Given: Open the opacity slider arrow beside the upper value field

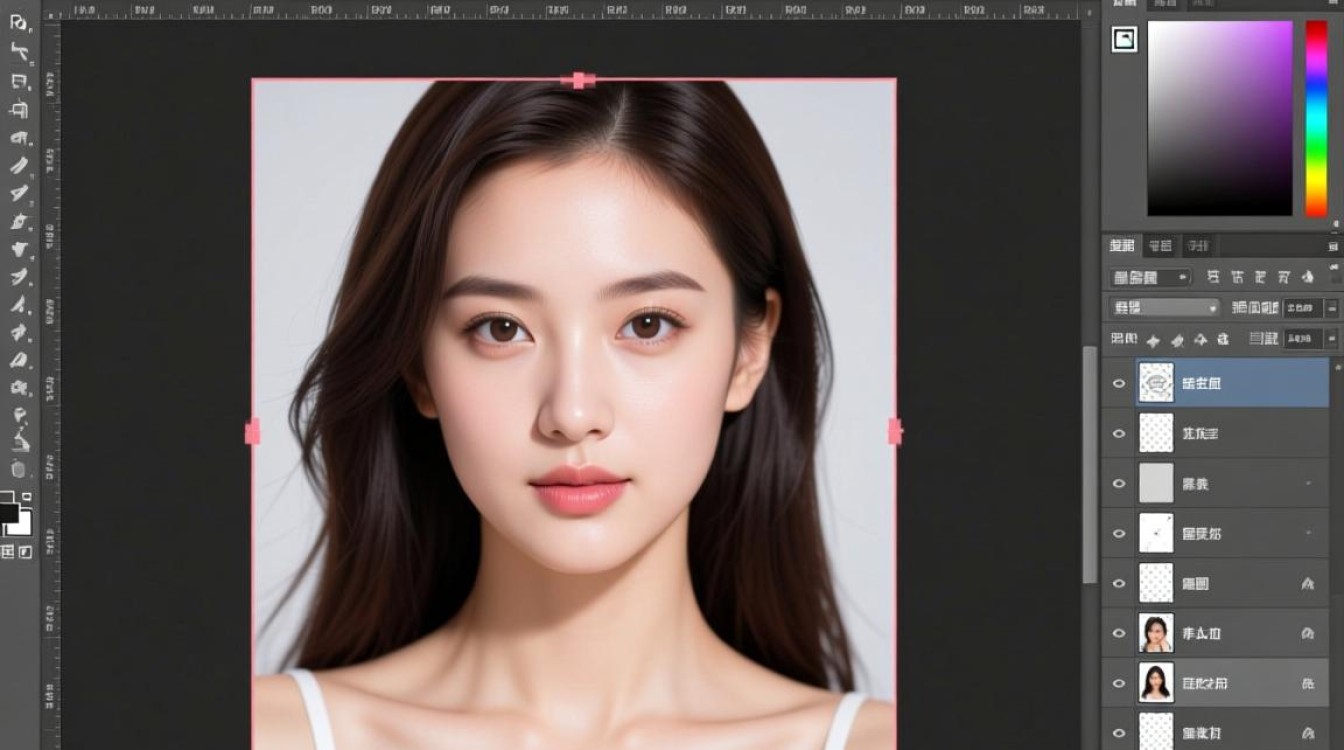Looking at the screenshot, I should [1331, 308].
